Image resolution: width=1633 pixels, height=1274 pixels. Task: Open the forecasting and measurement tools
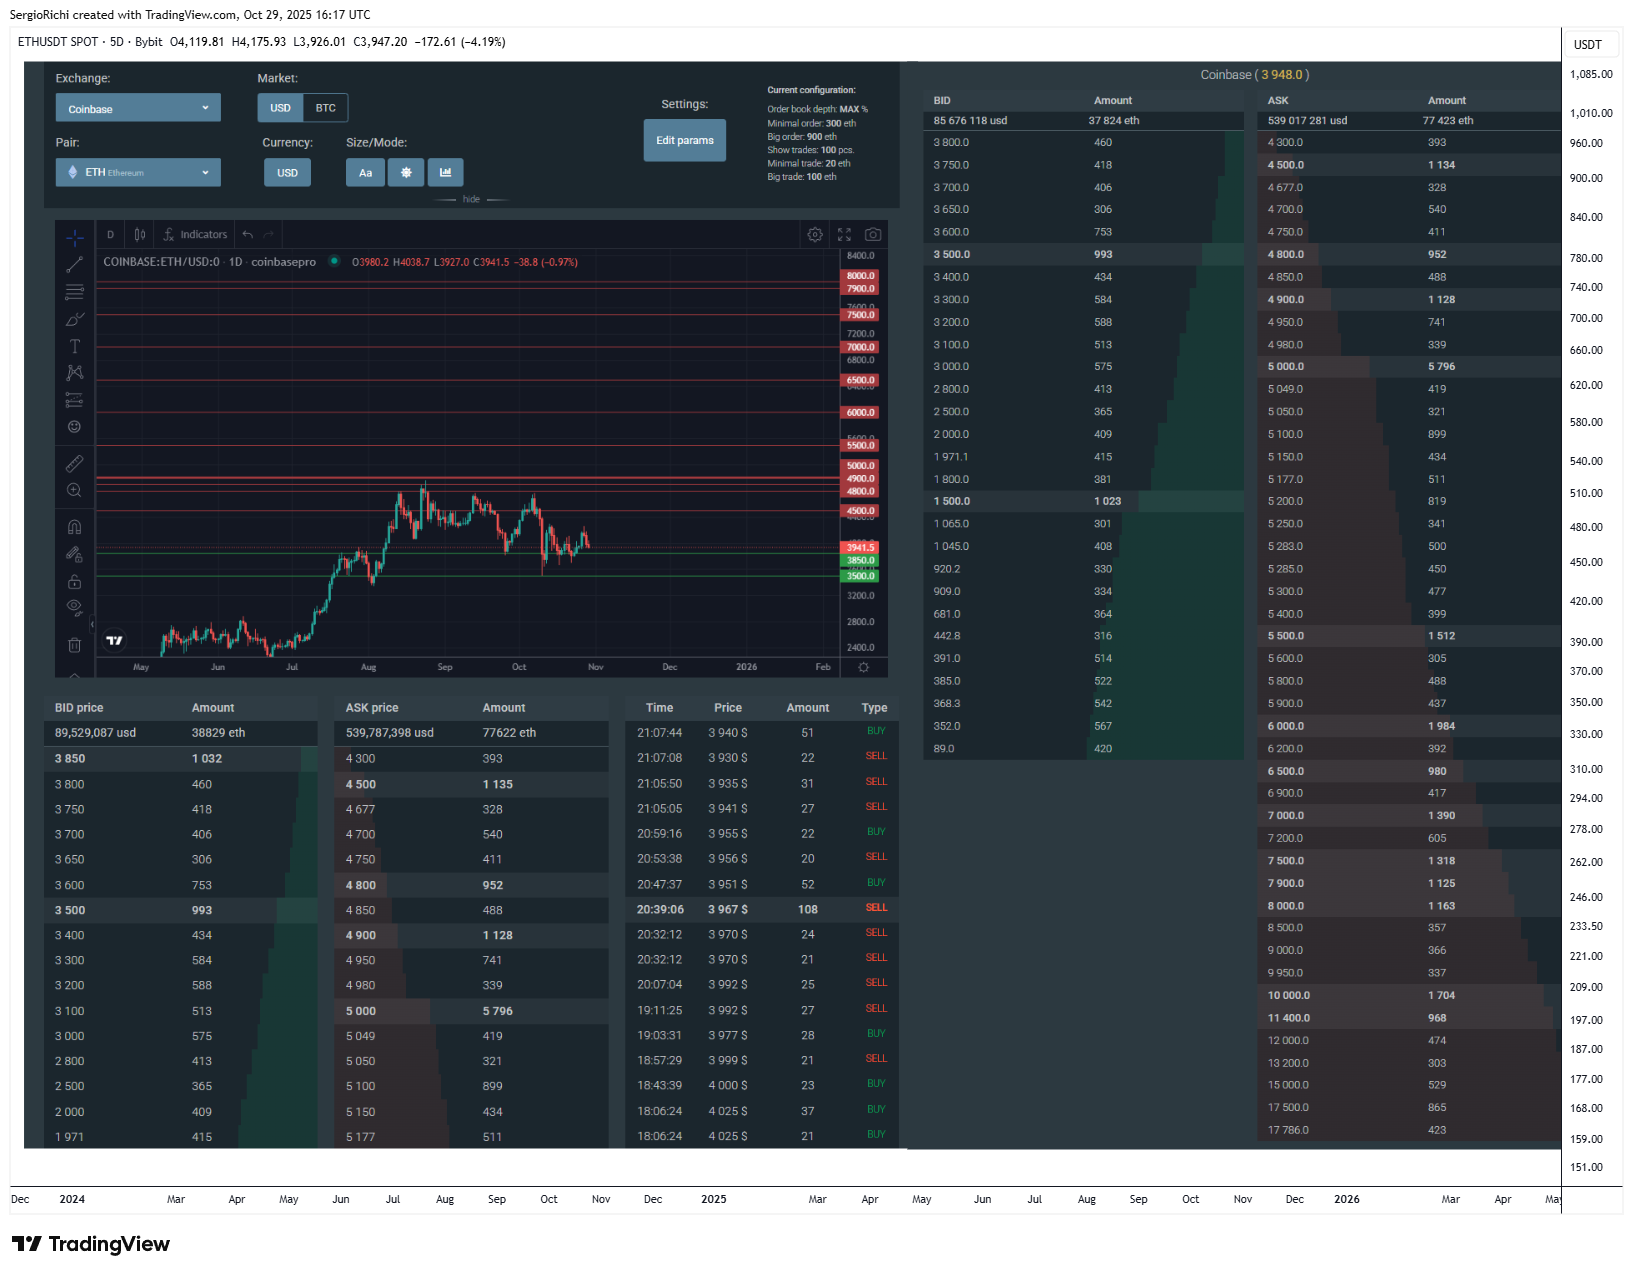(x=74, y=400)
